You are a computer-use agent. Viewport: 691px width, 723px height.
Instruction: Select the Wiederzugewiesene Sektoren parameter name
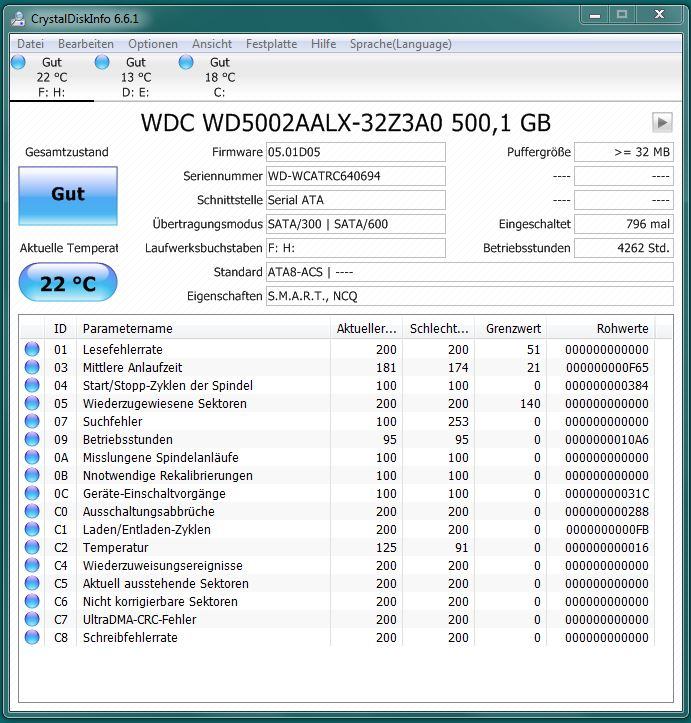click(x=165, y=403)
